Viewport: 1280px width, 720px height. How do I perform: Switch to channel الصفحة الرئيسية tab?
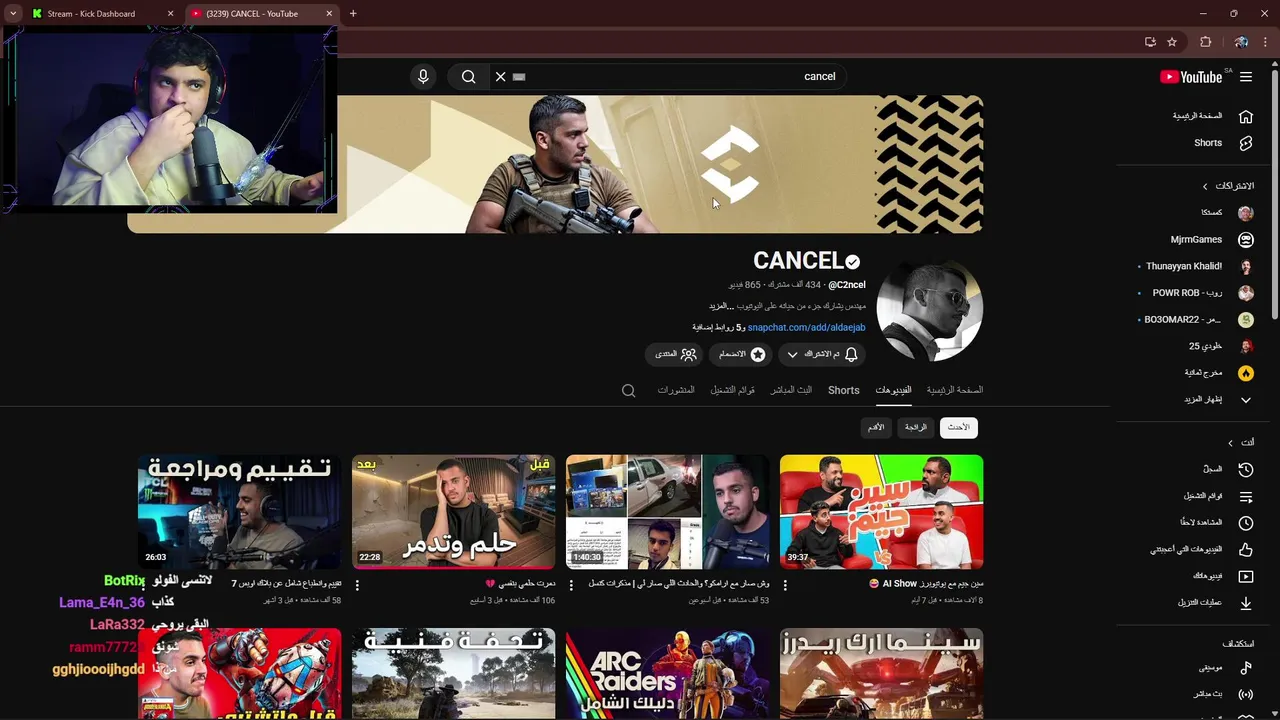pos(955,390)
